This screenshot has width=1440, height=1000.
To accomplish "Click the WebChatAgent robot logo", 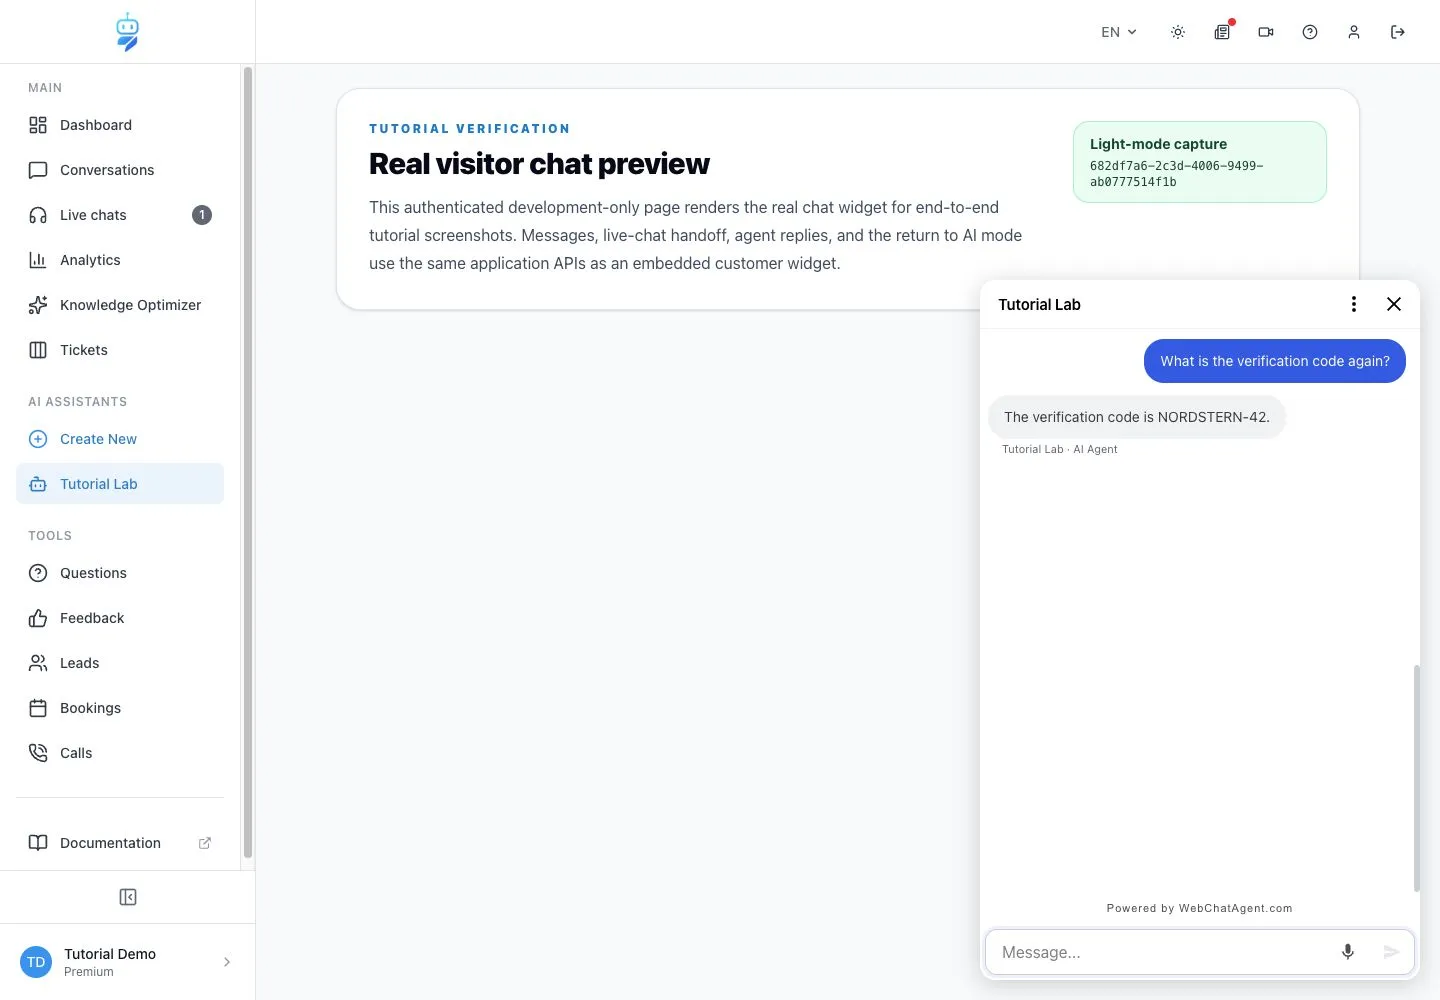I will click(127, 32).
